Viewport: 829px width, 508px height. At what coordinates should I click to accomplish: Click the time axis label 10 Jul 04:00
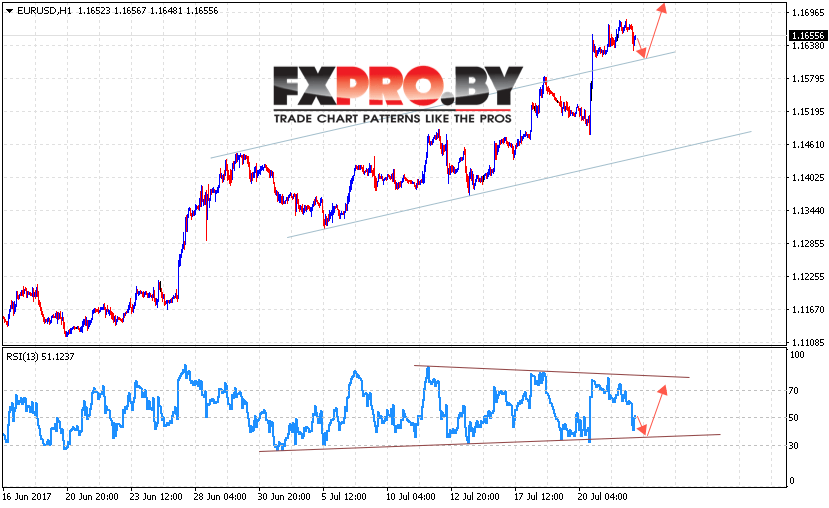coord(411,497)
